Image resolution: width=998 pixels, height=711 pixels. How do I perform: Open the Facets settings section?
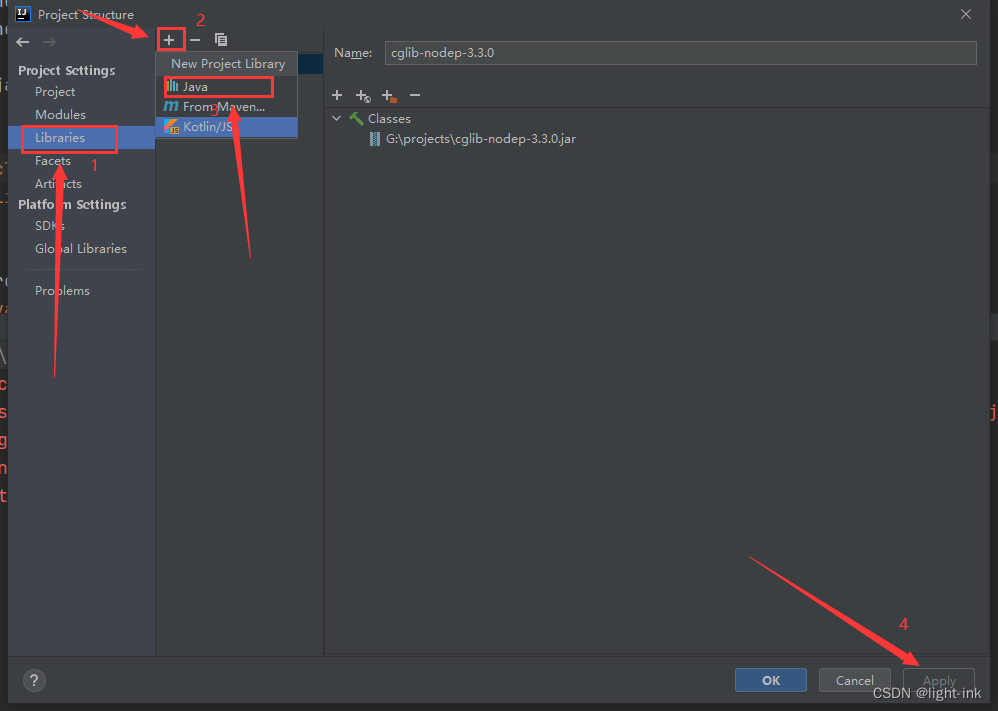pos(53,160)
